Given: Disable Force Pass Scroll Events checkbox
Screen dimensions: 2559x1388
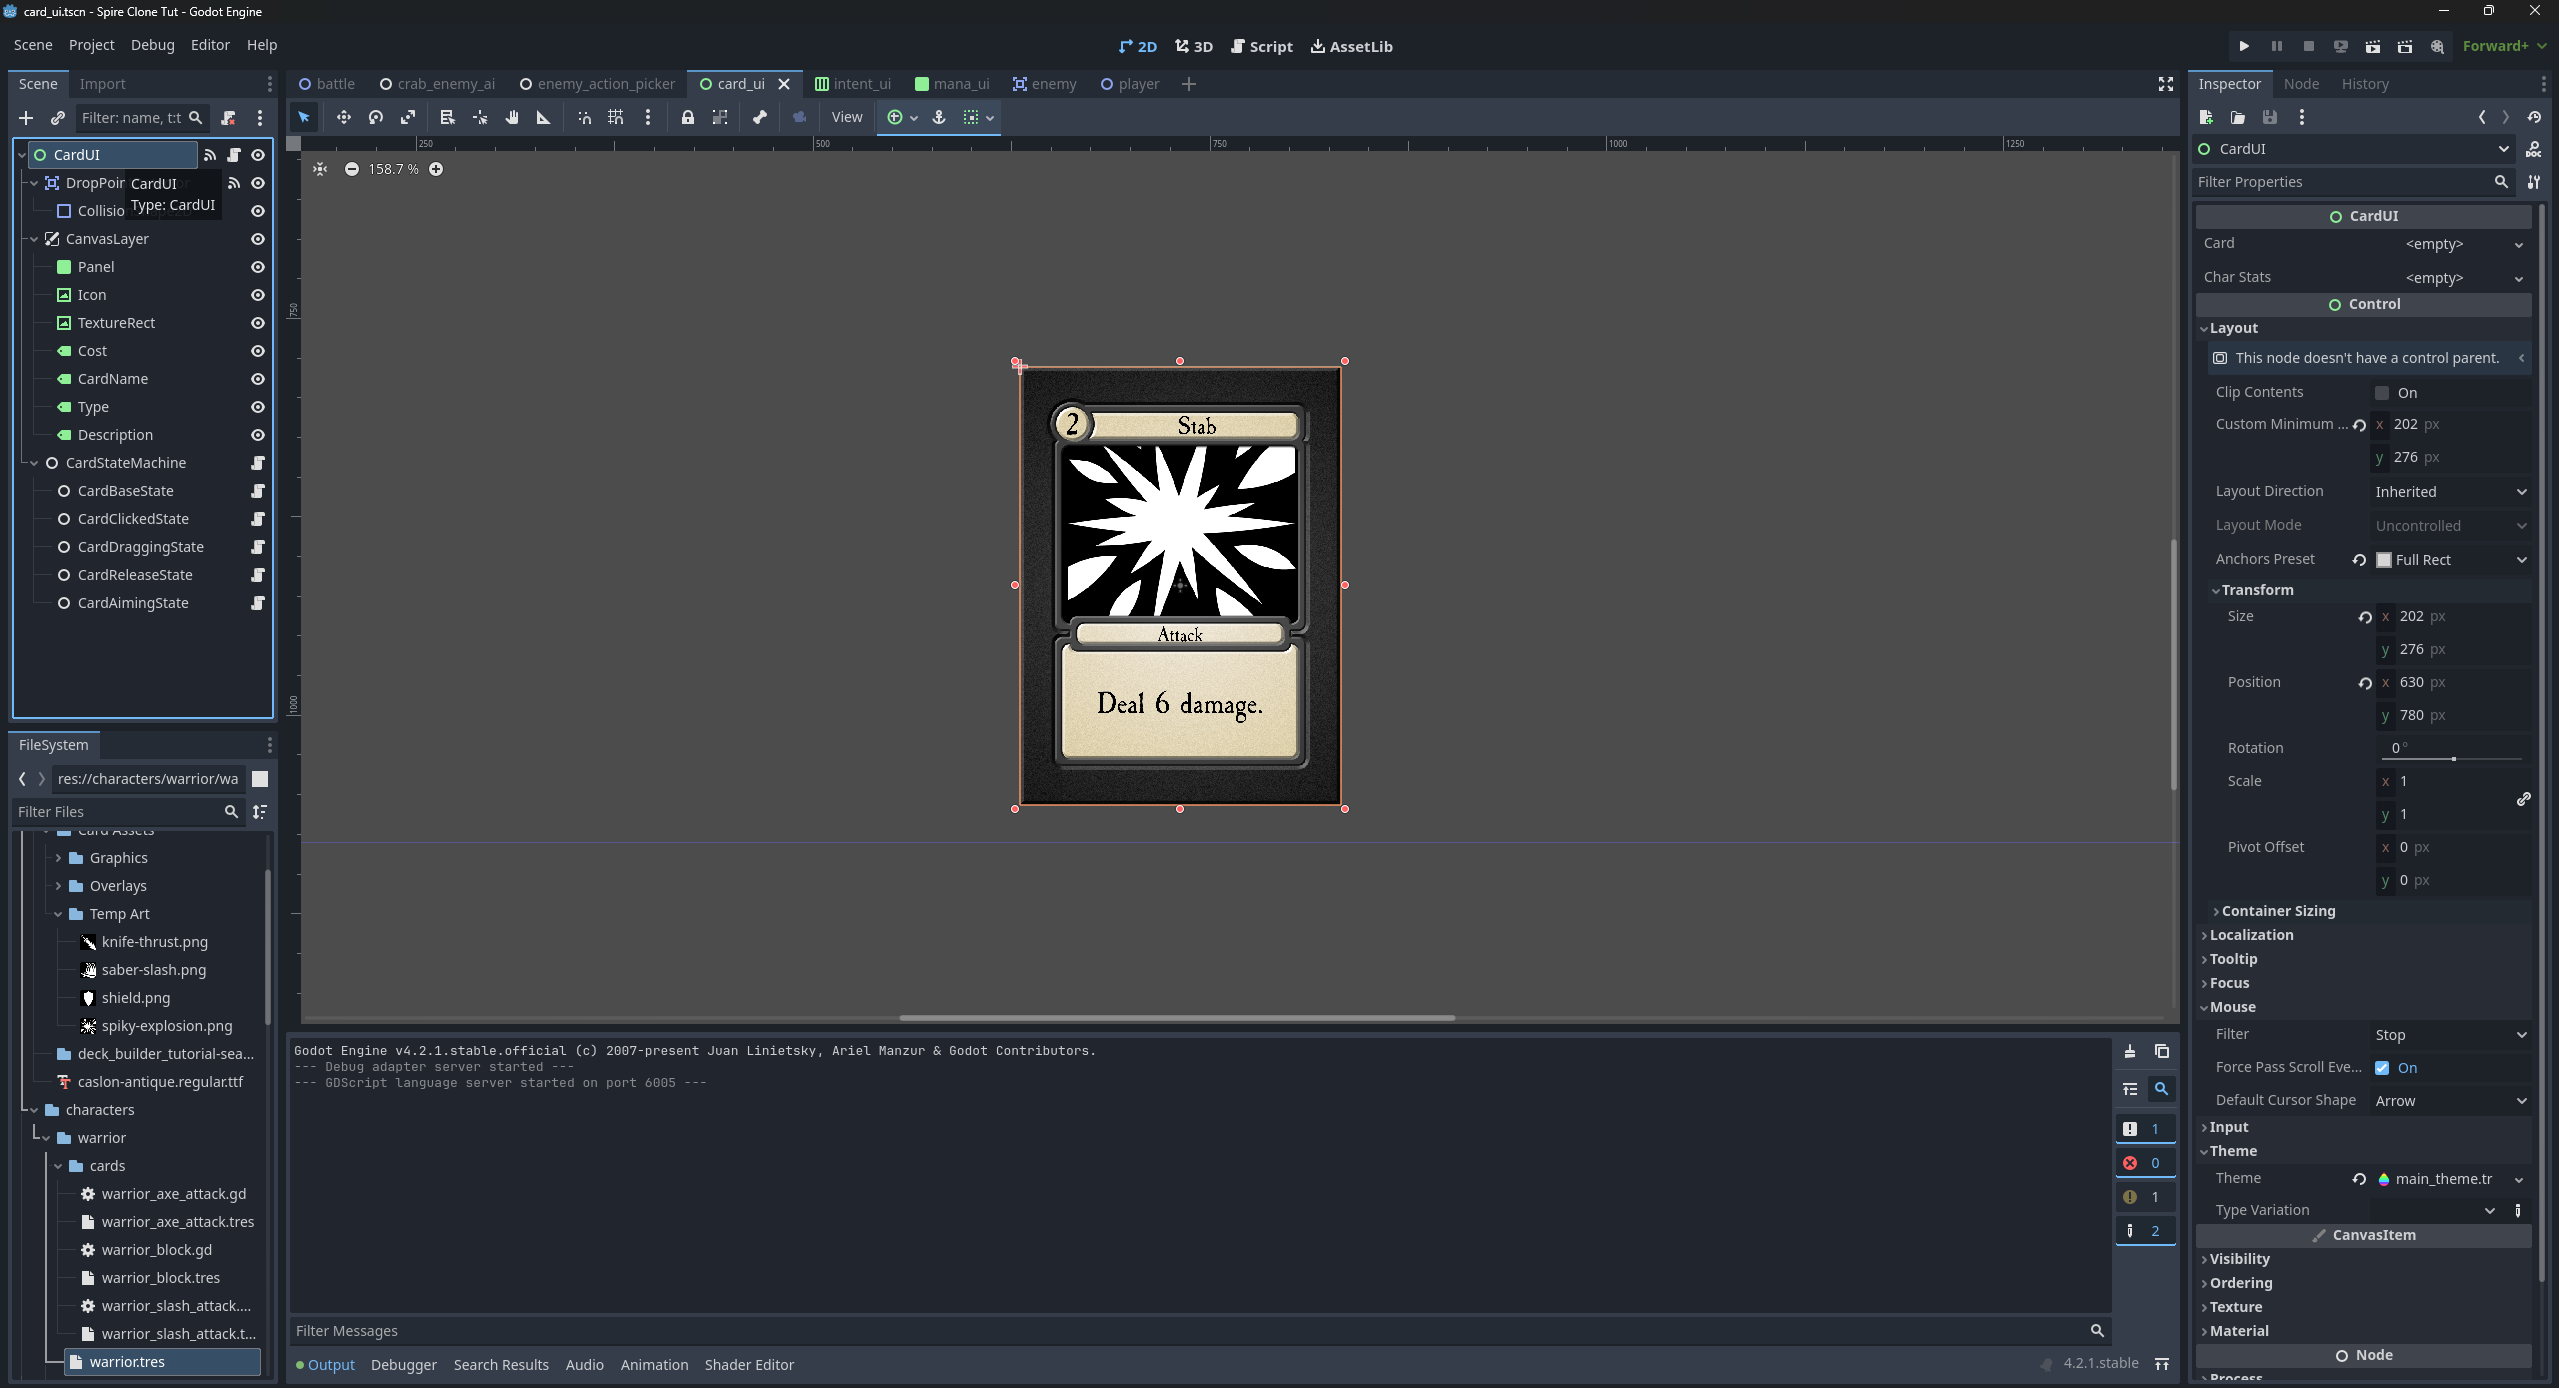Looking at the screenshot, I should tap(2382, 1068).
